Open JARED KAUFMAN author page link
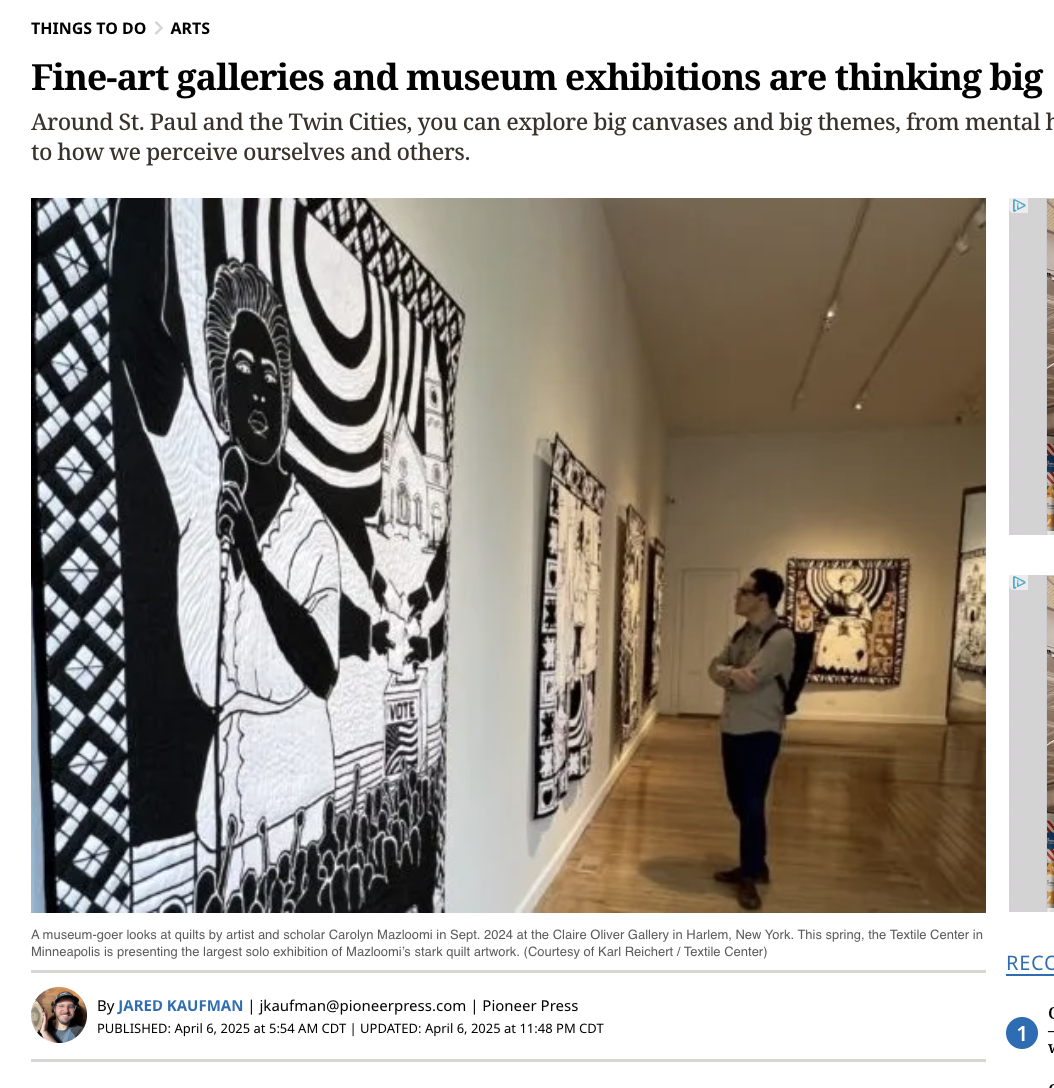Viewport: 1054px width, 1088px height. tap(180, 1006)
